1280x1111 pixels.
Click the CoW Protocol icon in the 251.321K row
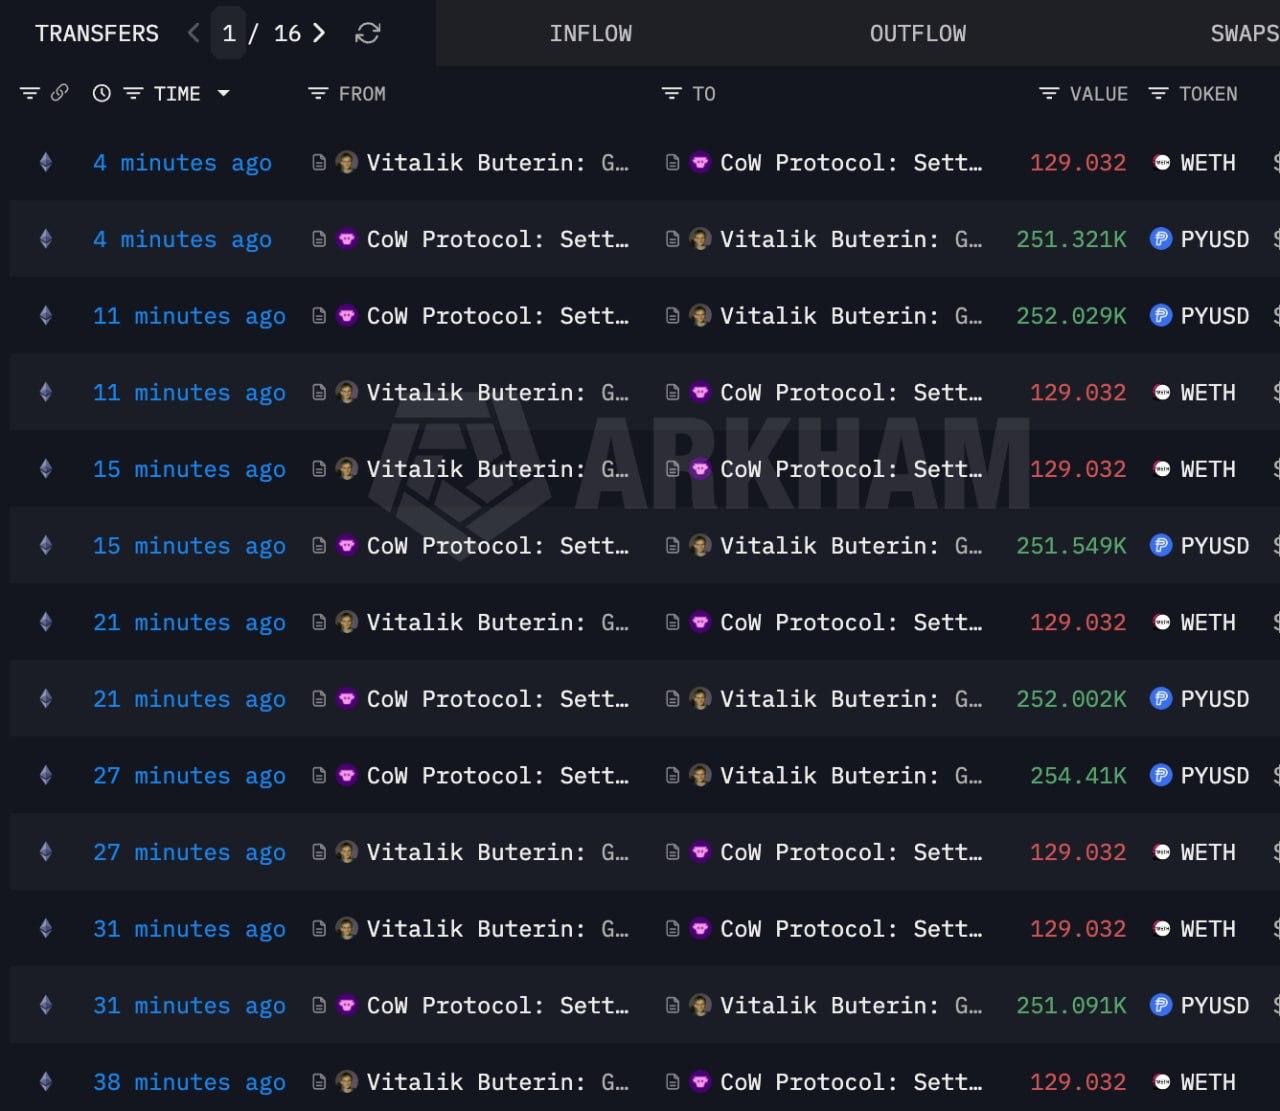pyautogui.click(x=347, y=239)
